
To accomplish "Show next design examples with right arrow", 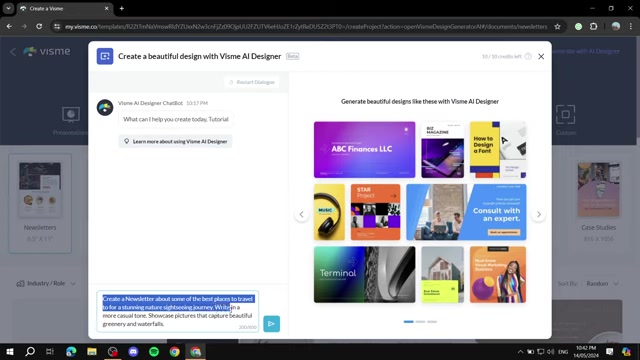I will [538, 214].
